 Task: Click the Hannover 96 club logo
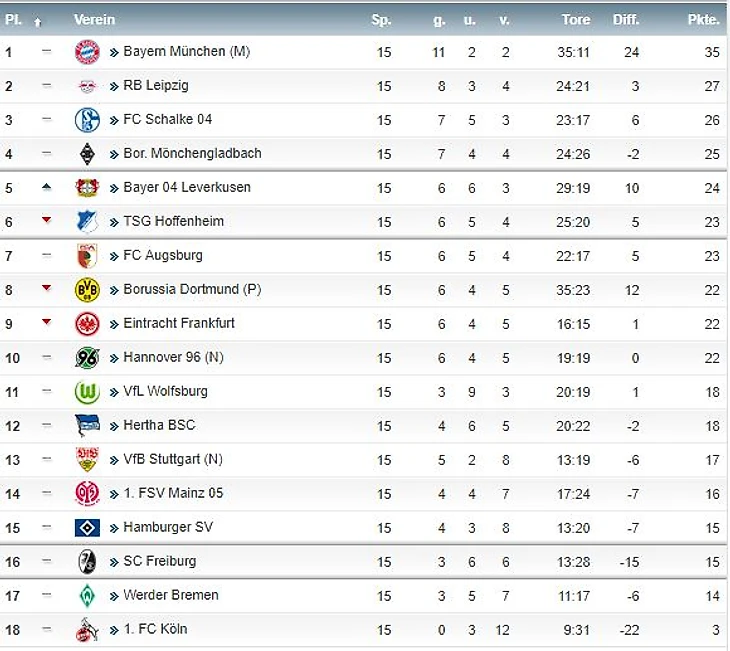[x=88, y=358]
